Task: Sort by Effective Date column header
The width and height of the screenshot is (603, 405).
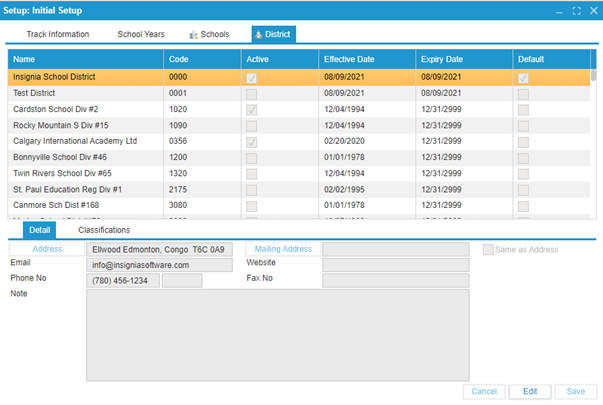Action: pos(366,59)
